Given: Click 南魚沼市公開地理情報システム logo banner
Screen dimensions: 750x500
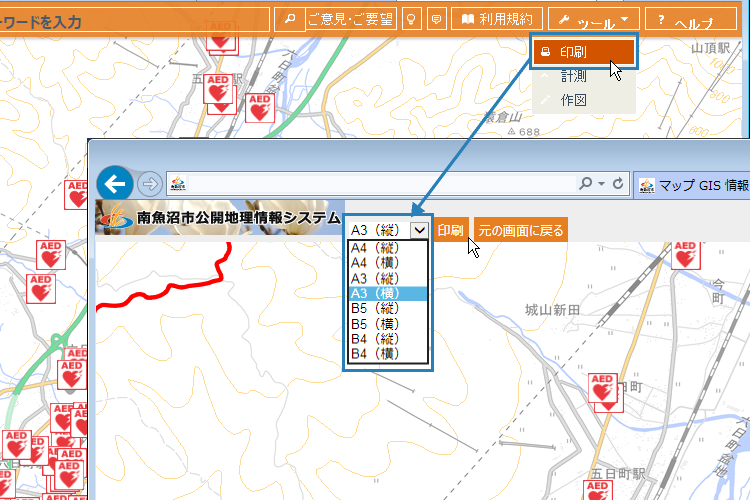Looking at the screenshot, I should (220, 218).
